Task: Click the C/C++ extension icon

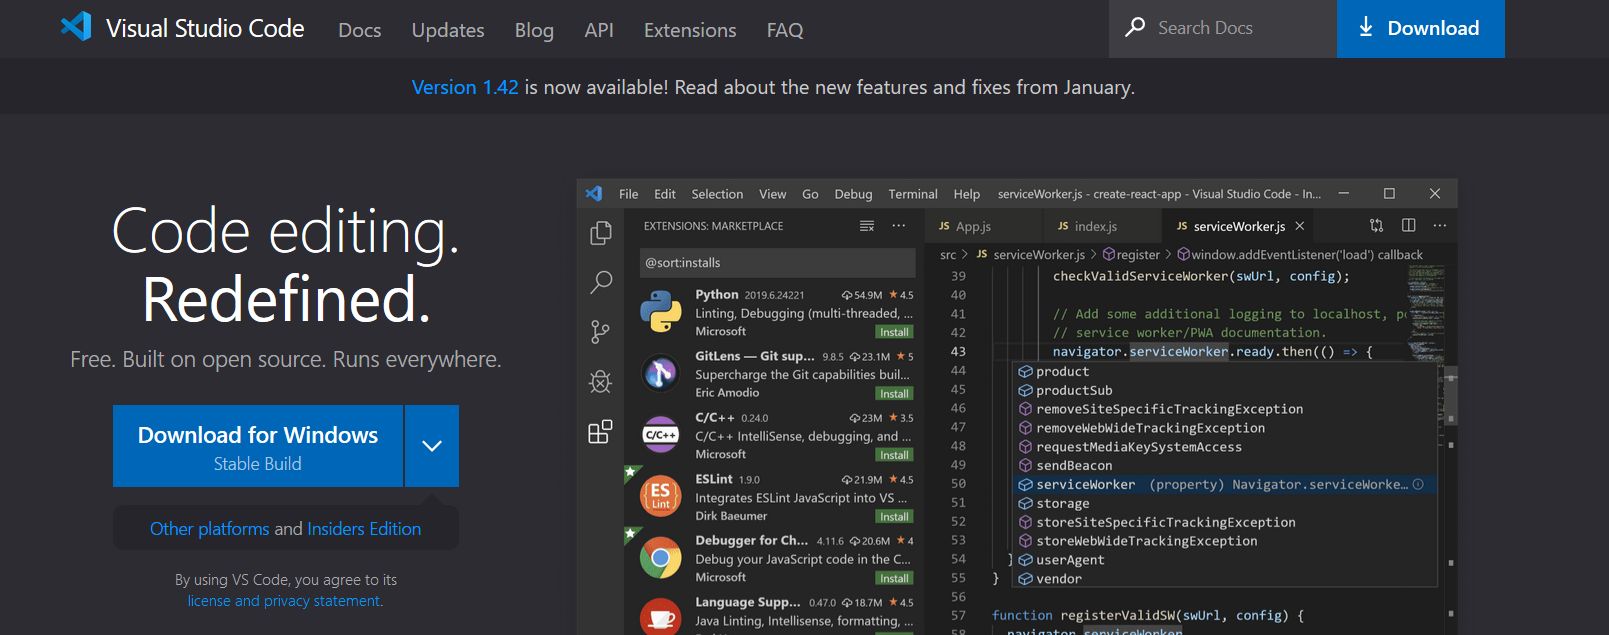Action: (660, 435)
